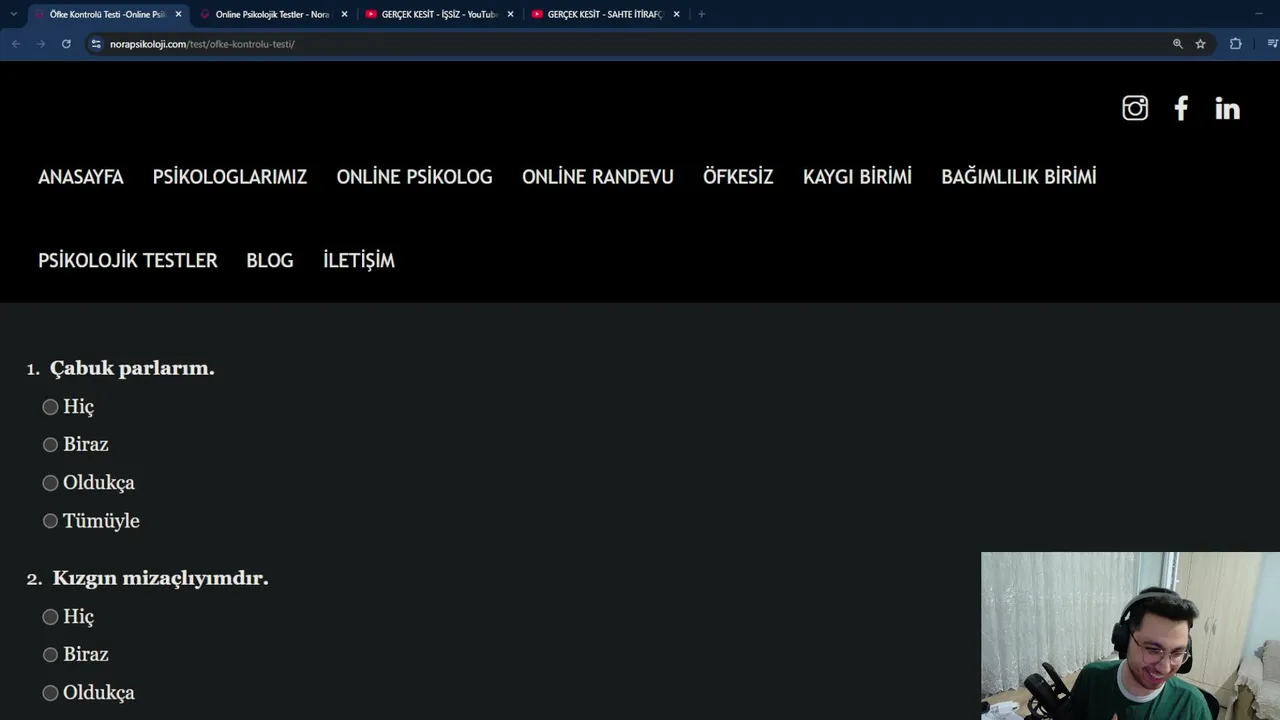Open the ONLİNE PSİKOLOG menu item
This screenshot has width=1280, height=720.
pyautogui.click(x=415, y=177)
